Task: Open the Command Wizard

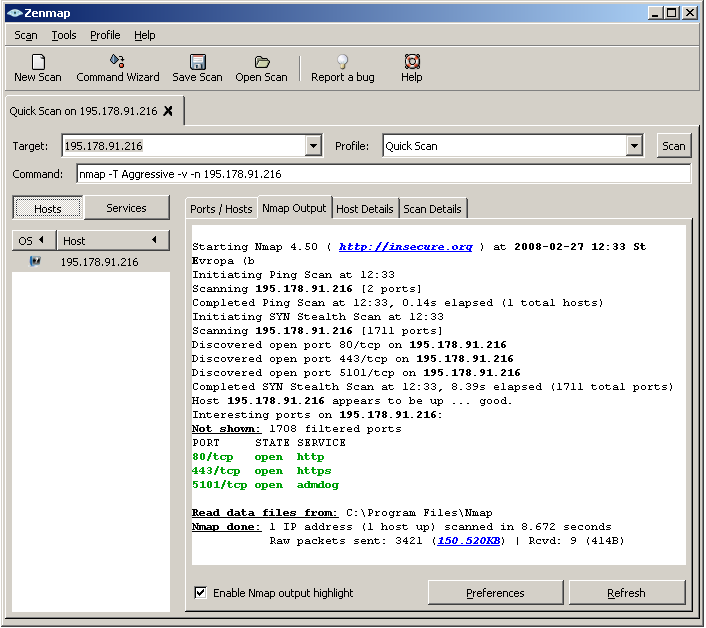Action: (118, 69)
